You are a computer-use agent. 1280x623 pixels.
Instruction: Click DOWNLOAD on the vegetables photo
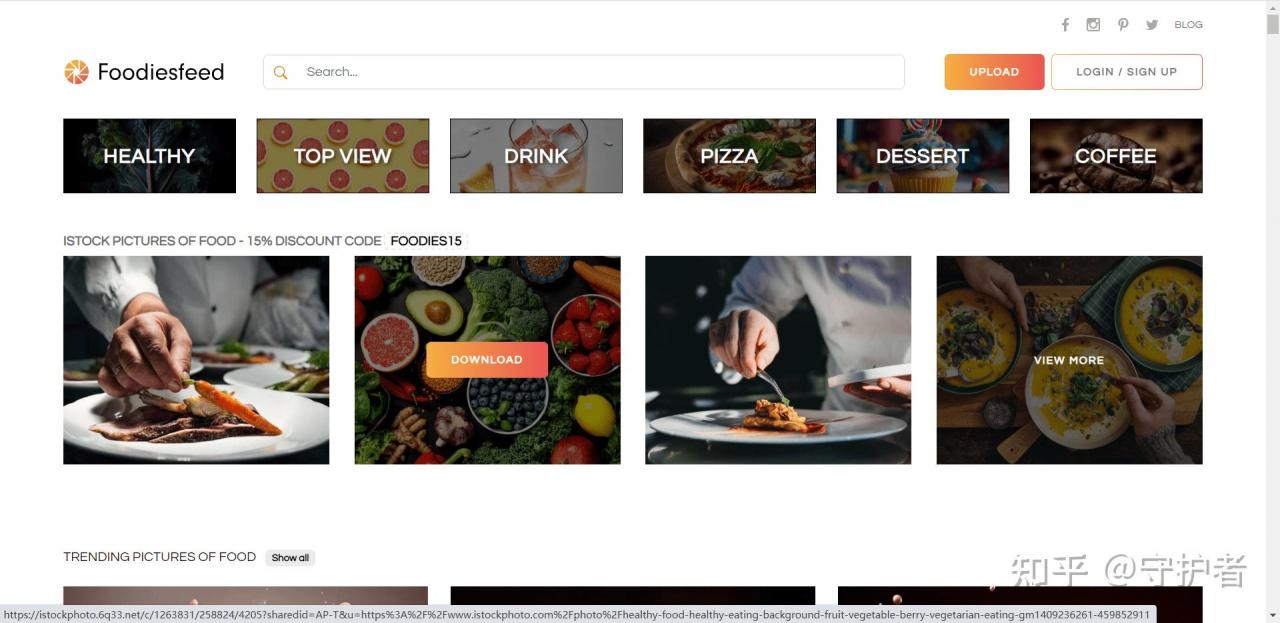(487, 360)
